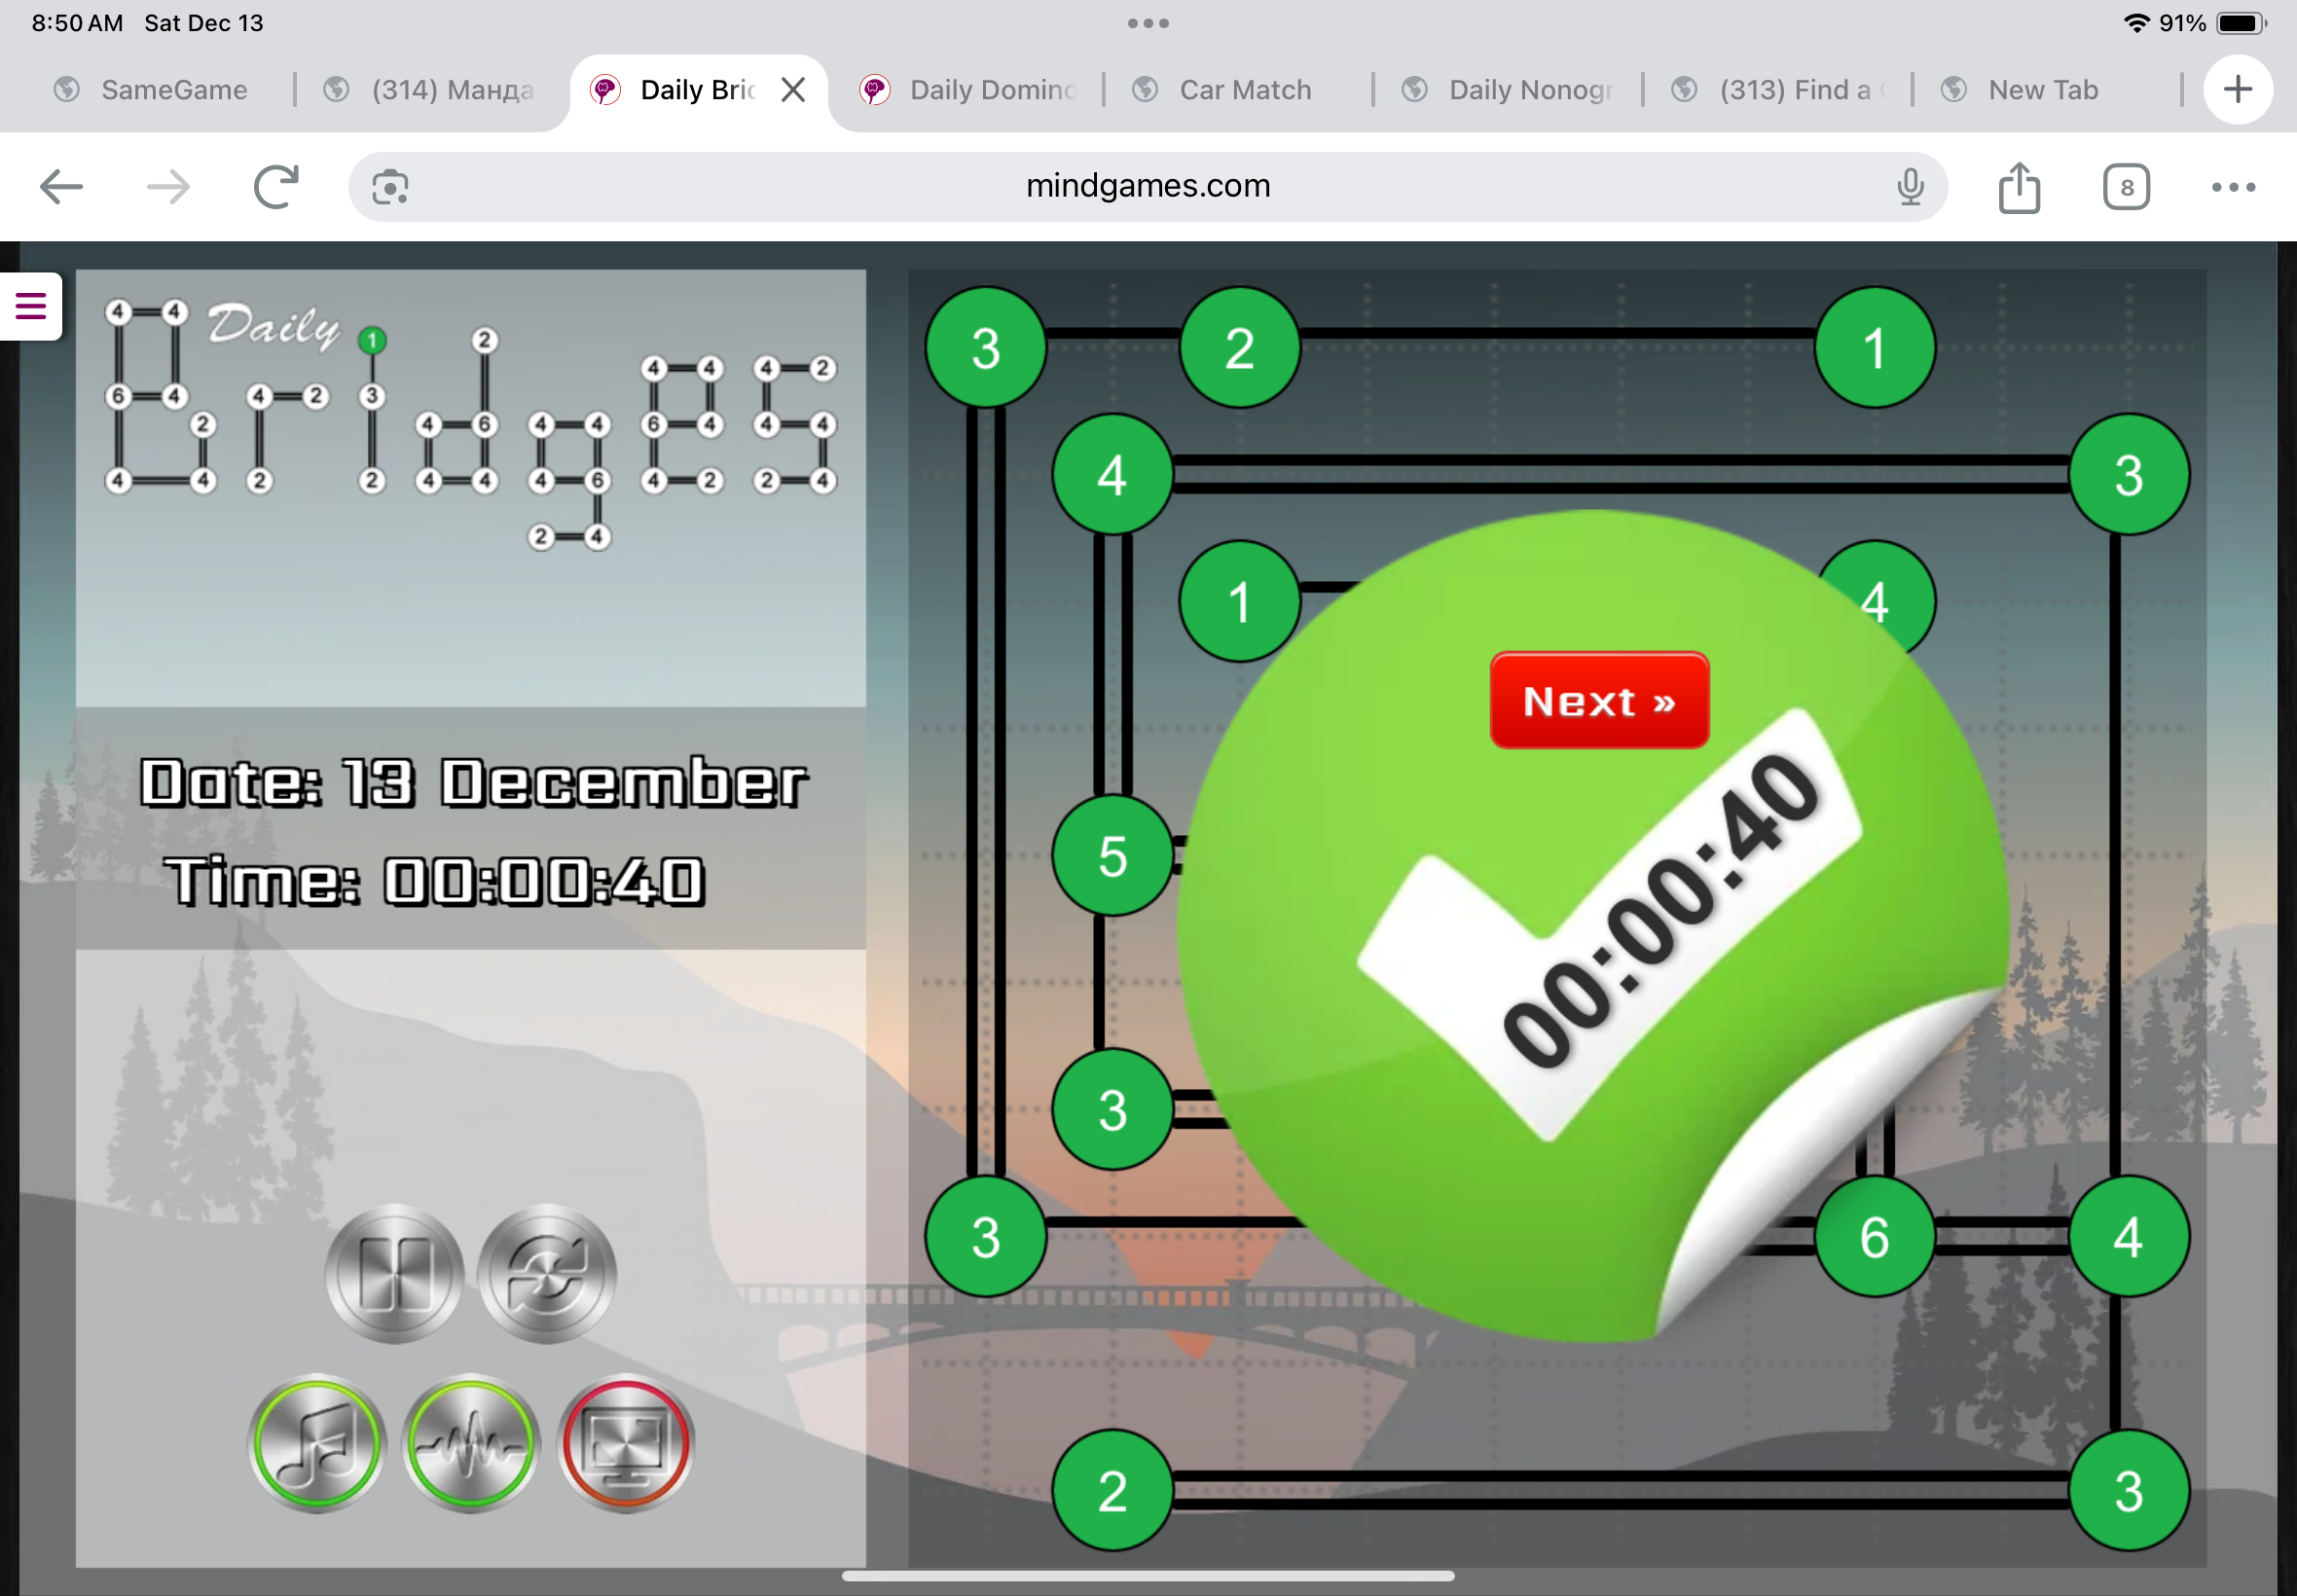2297x1596 pixels.
Task: Click the mindgames.com address bar
Action: pos(1147,186)
